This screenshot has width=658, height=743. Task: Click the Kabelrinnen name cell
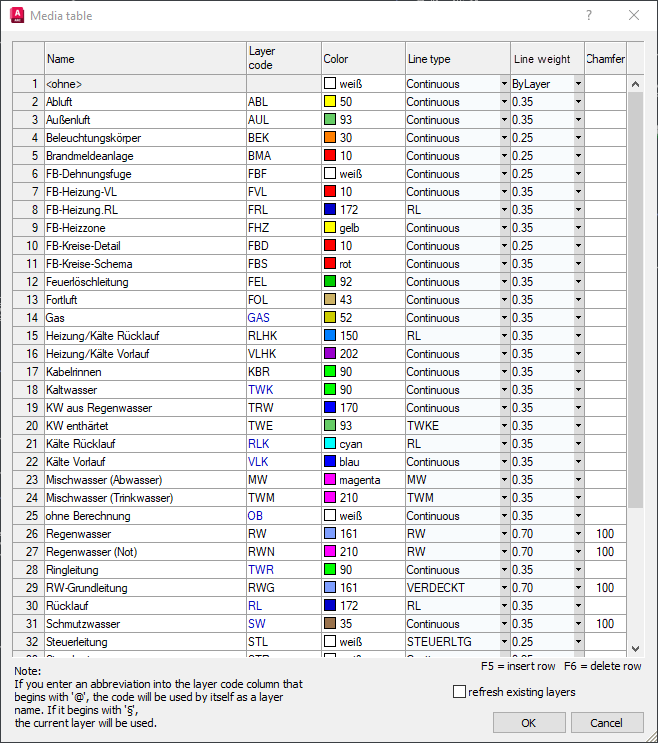(x=145, y=372)
